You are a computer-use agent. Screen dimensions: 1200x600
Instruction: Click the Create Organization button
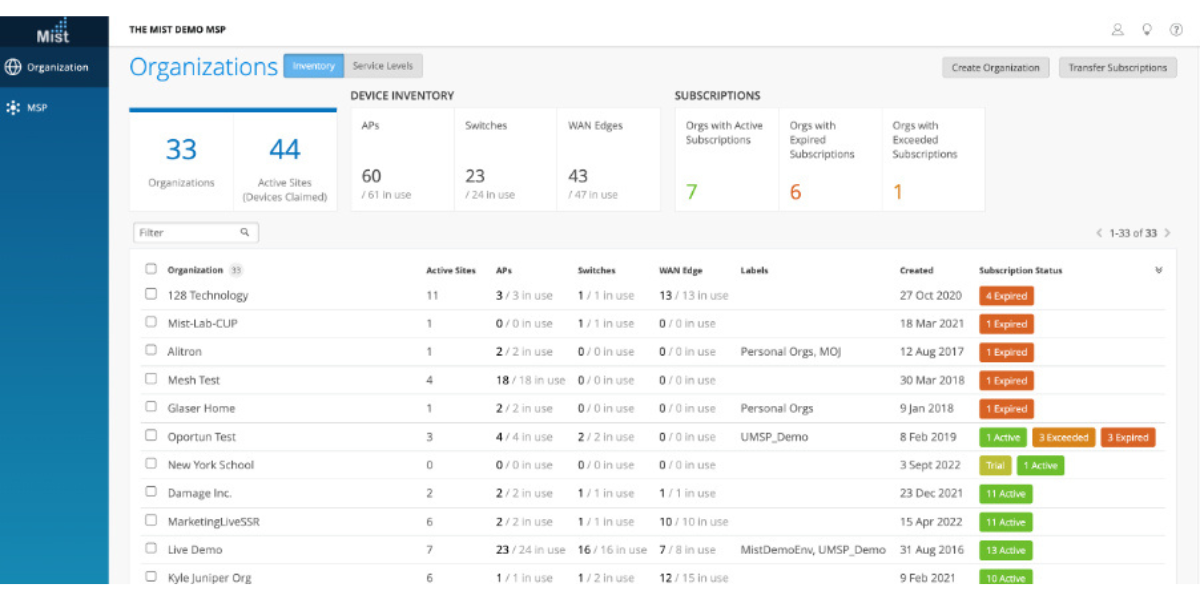(x=995, y=68)
